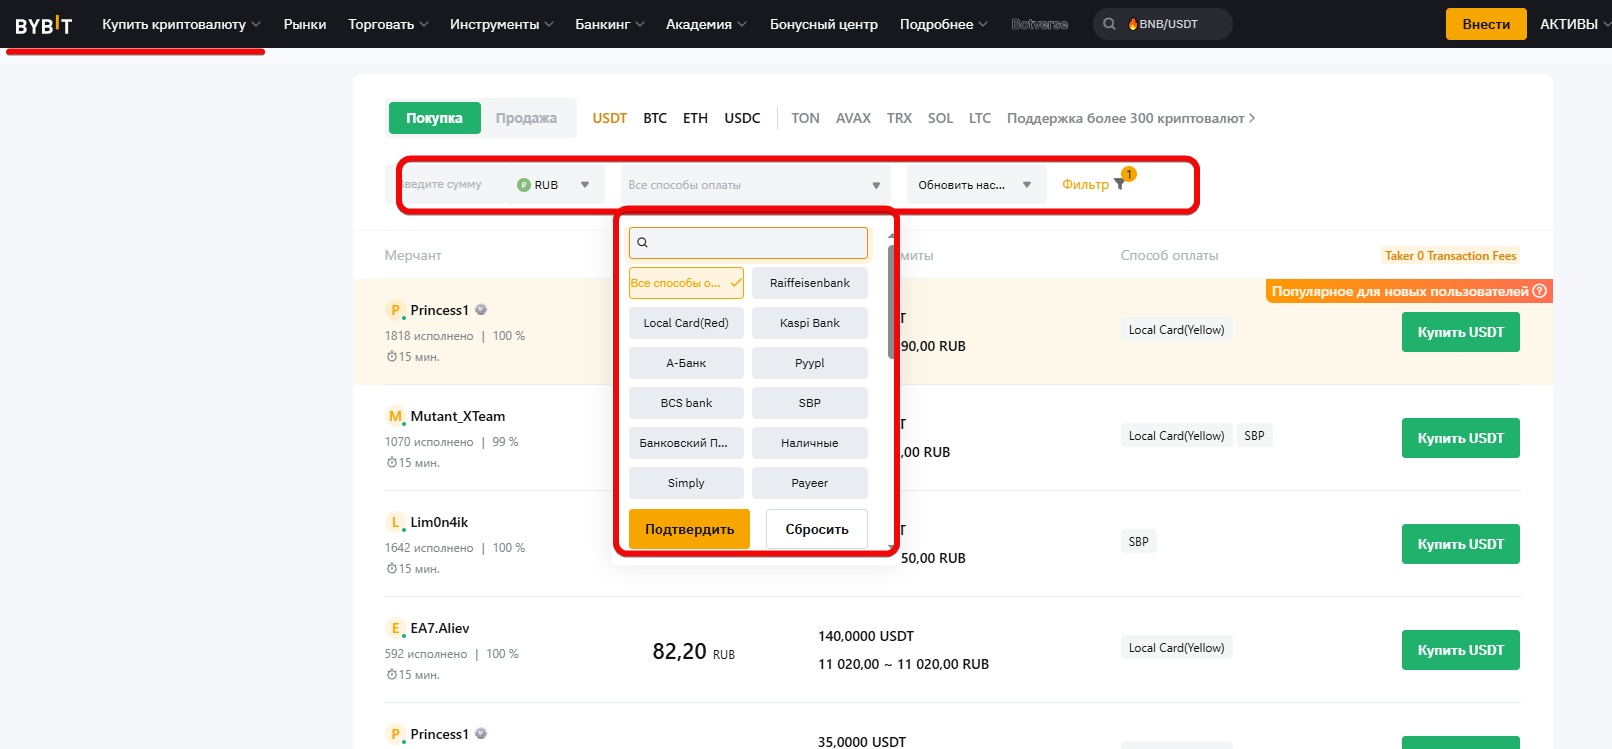Viewport: 1612px width, 749px height.
Task: Select the Наличные payment option
Action: click(810, 443)
